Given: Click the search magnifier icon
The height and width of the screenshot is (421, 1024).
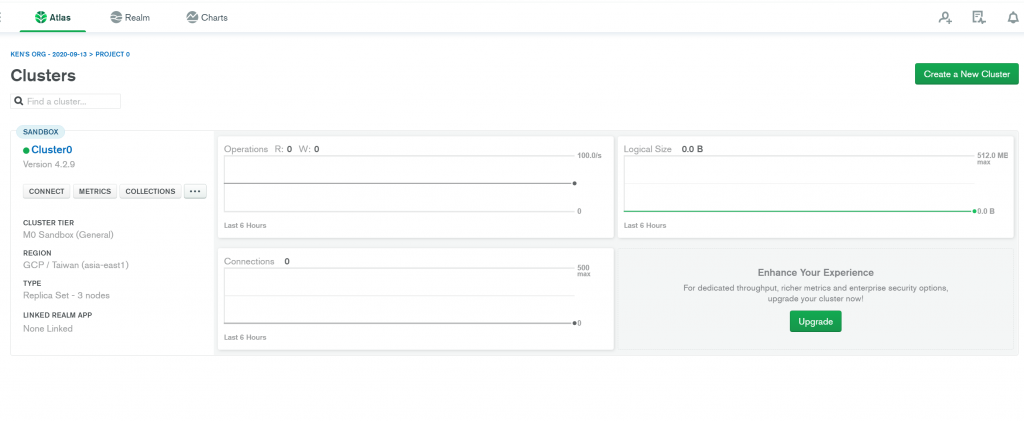Looking at the screenshot, I should coord(19,101).
